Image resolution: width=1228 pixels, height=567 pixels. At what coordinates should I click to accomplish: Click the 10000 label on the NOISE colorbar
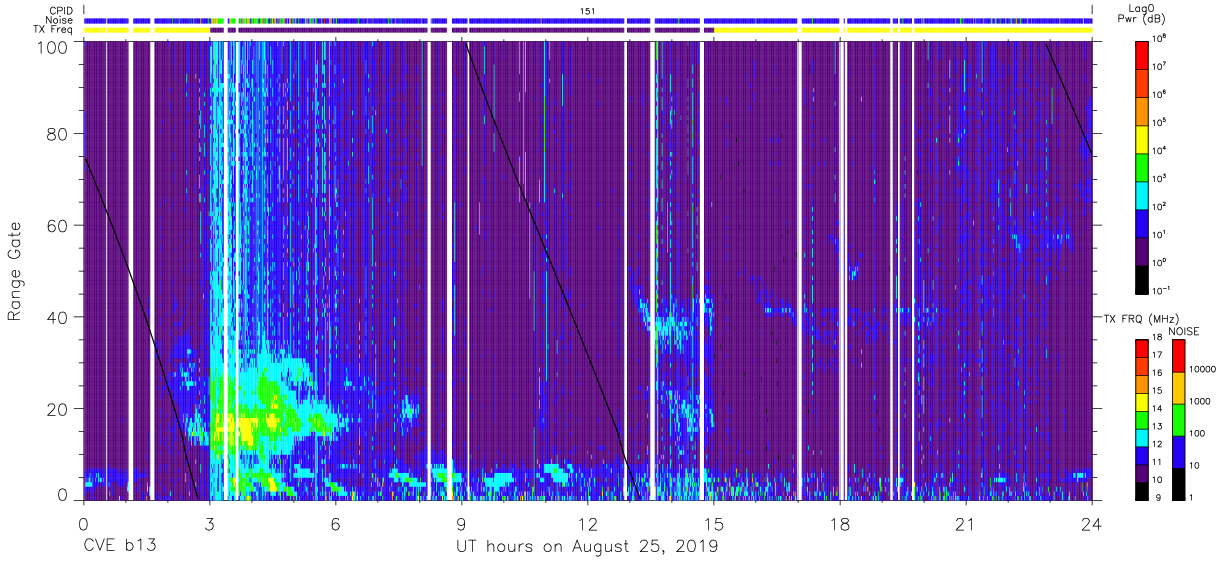pyautogui.click(x=1204, y=370)
